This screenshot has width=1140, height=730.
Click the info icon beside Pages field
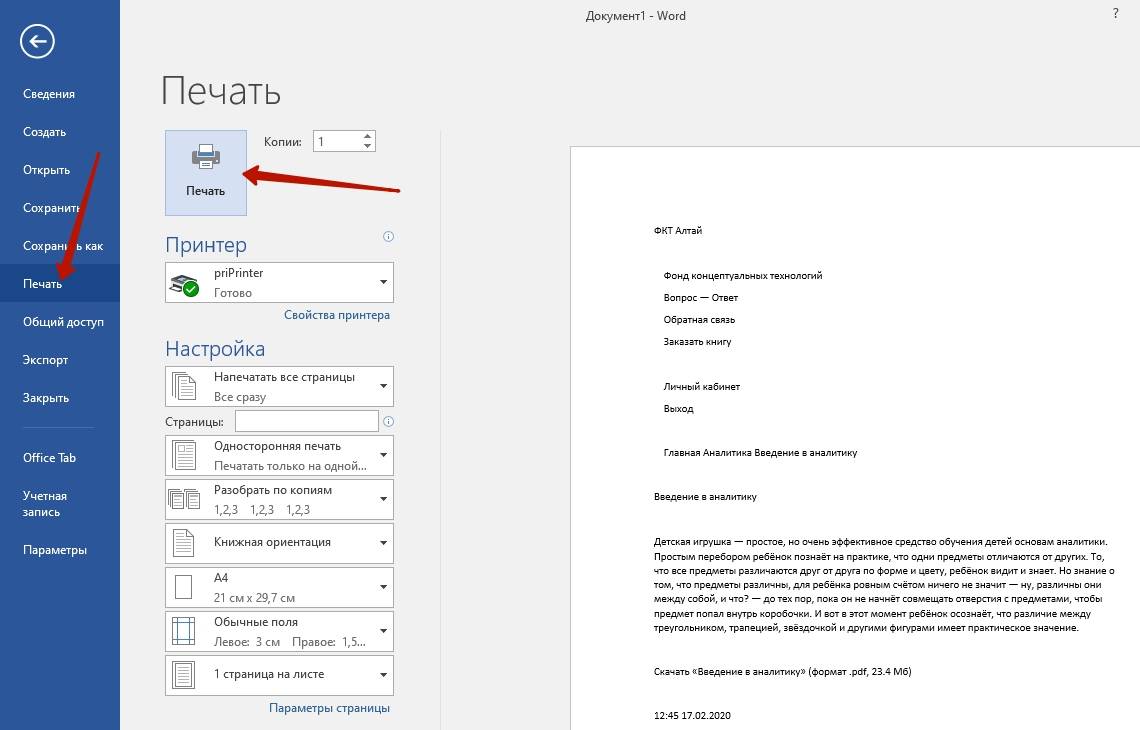388,422
